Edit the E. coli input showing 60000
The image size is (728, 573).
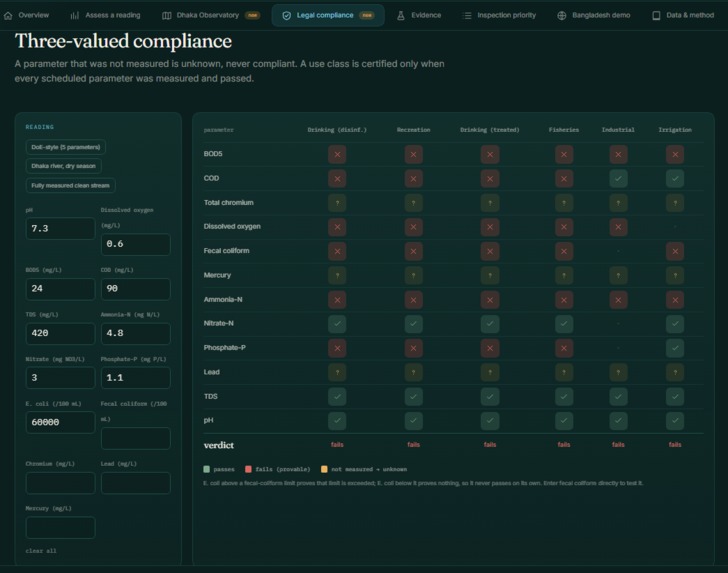point(60,422)
